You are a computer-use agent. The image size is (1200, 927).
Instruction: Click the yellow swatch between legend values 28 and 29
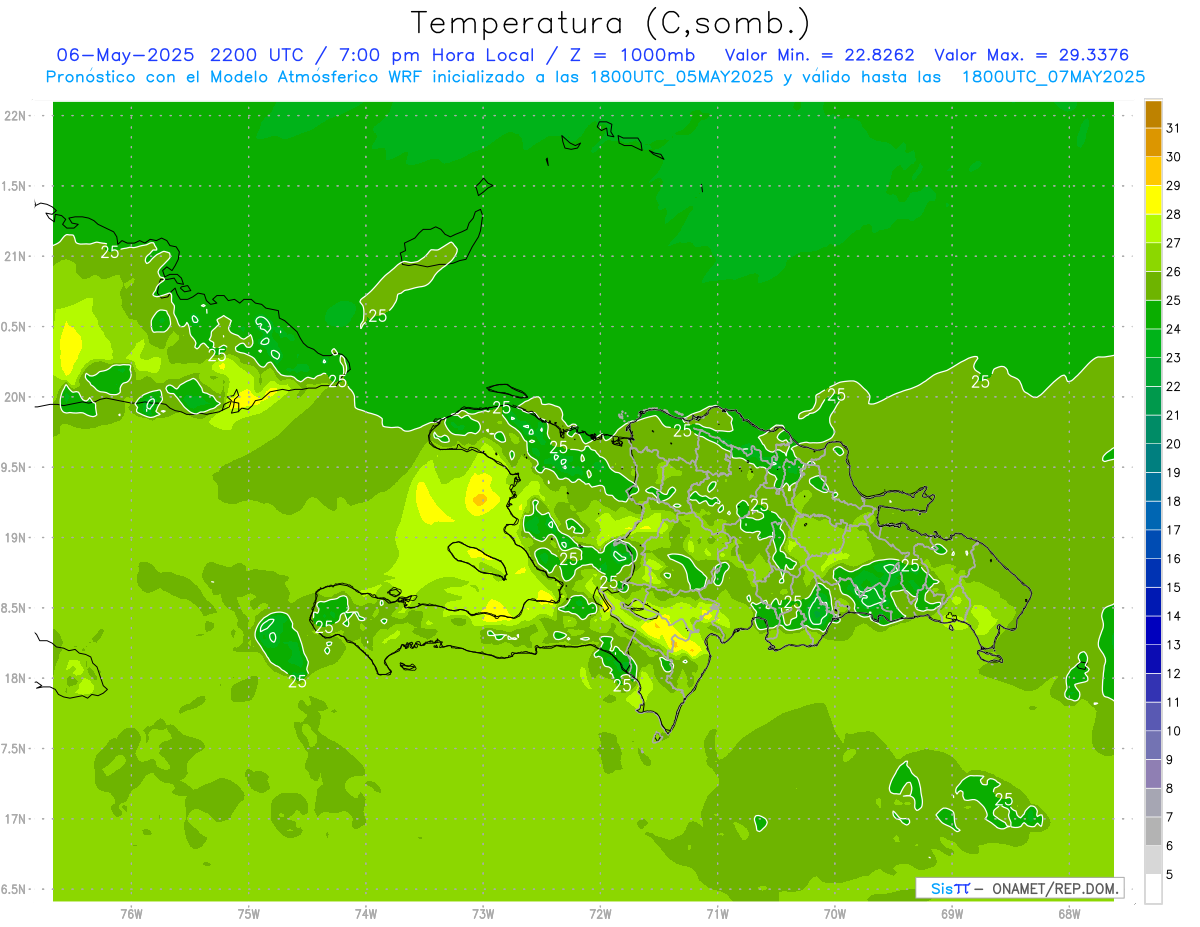[1153, 200]
